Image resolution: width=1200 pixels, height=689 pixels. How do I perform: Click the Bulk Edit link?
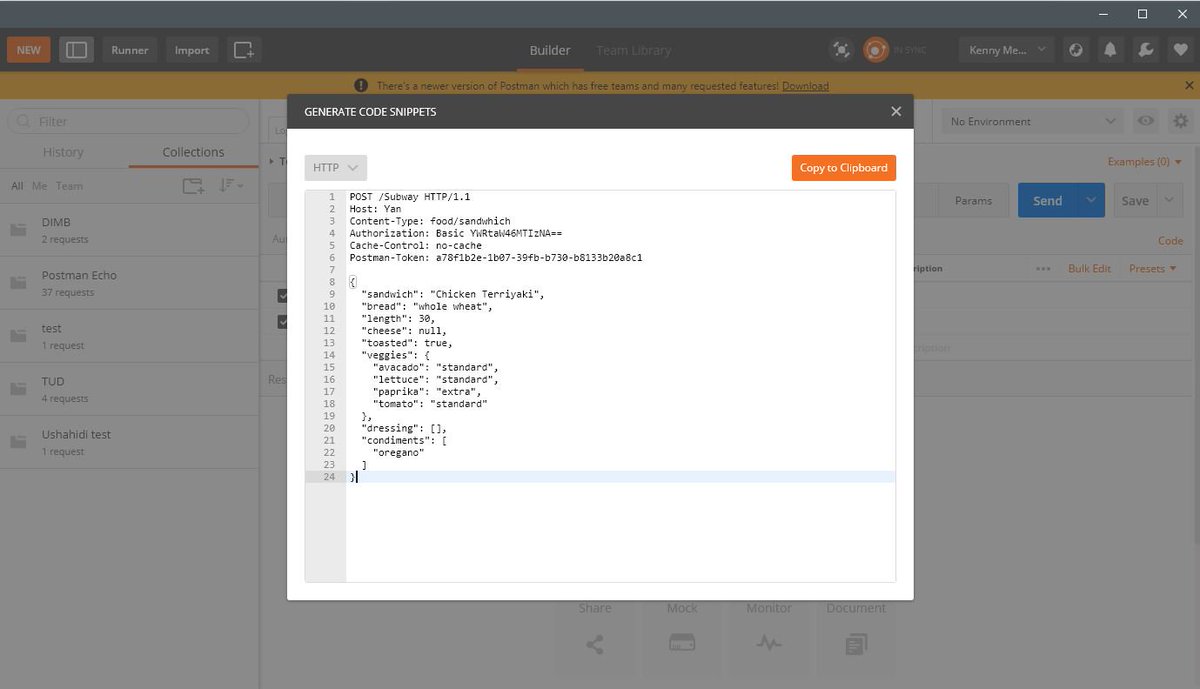1089,268
